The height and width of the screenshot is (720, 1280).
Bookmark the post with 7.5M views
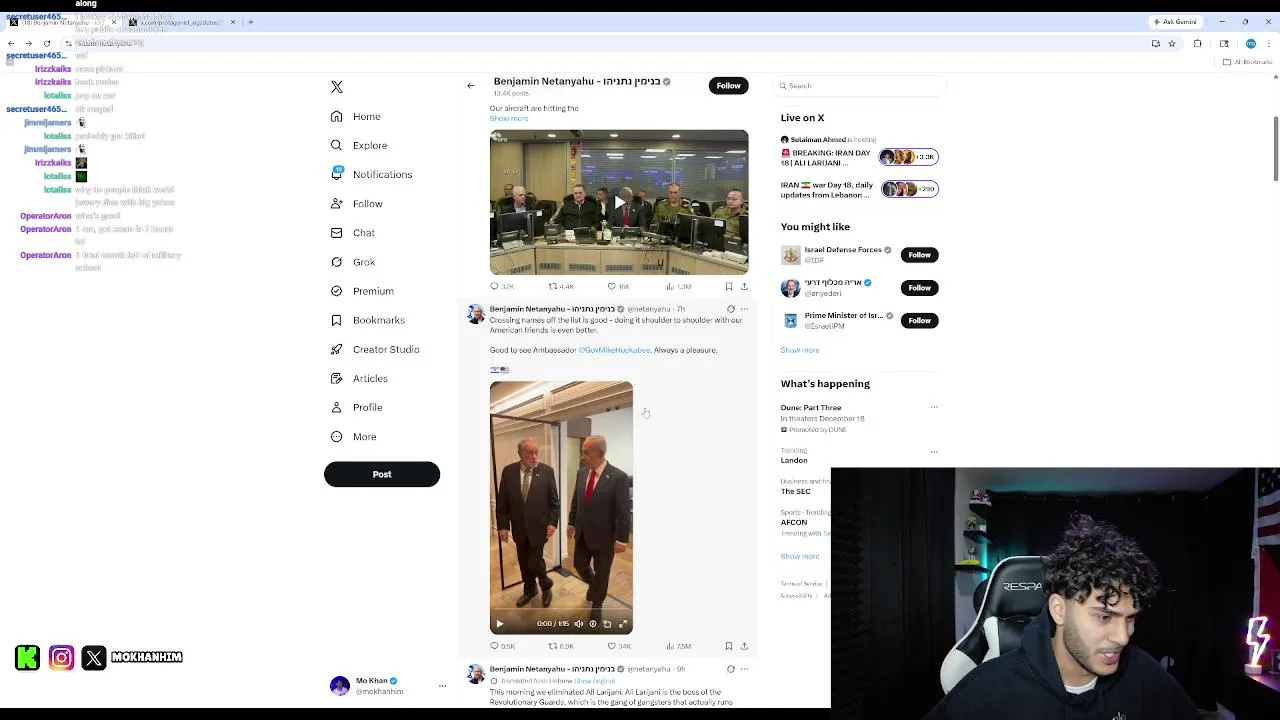[x=728, y=646]
